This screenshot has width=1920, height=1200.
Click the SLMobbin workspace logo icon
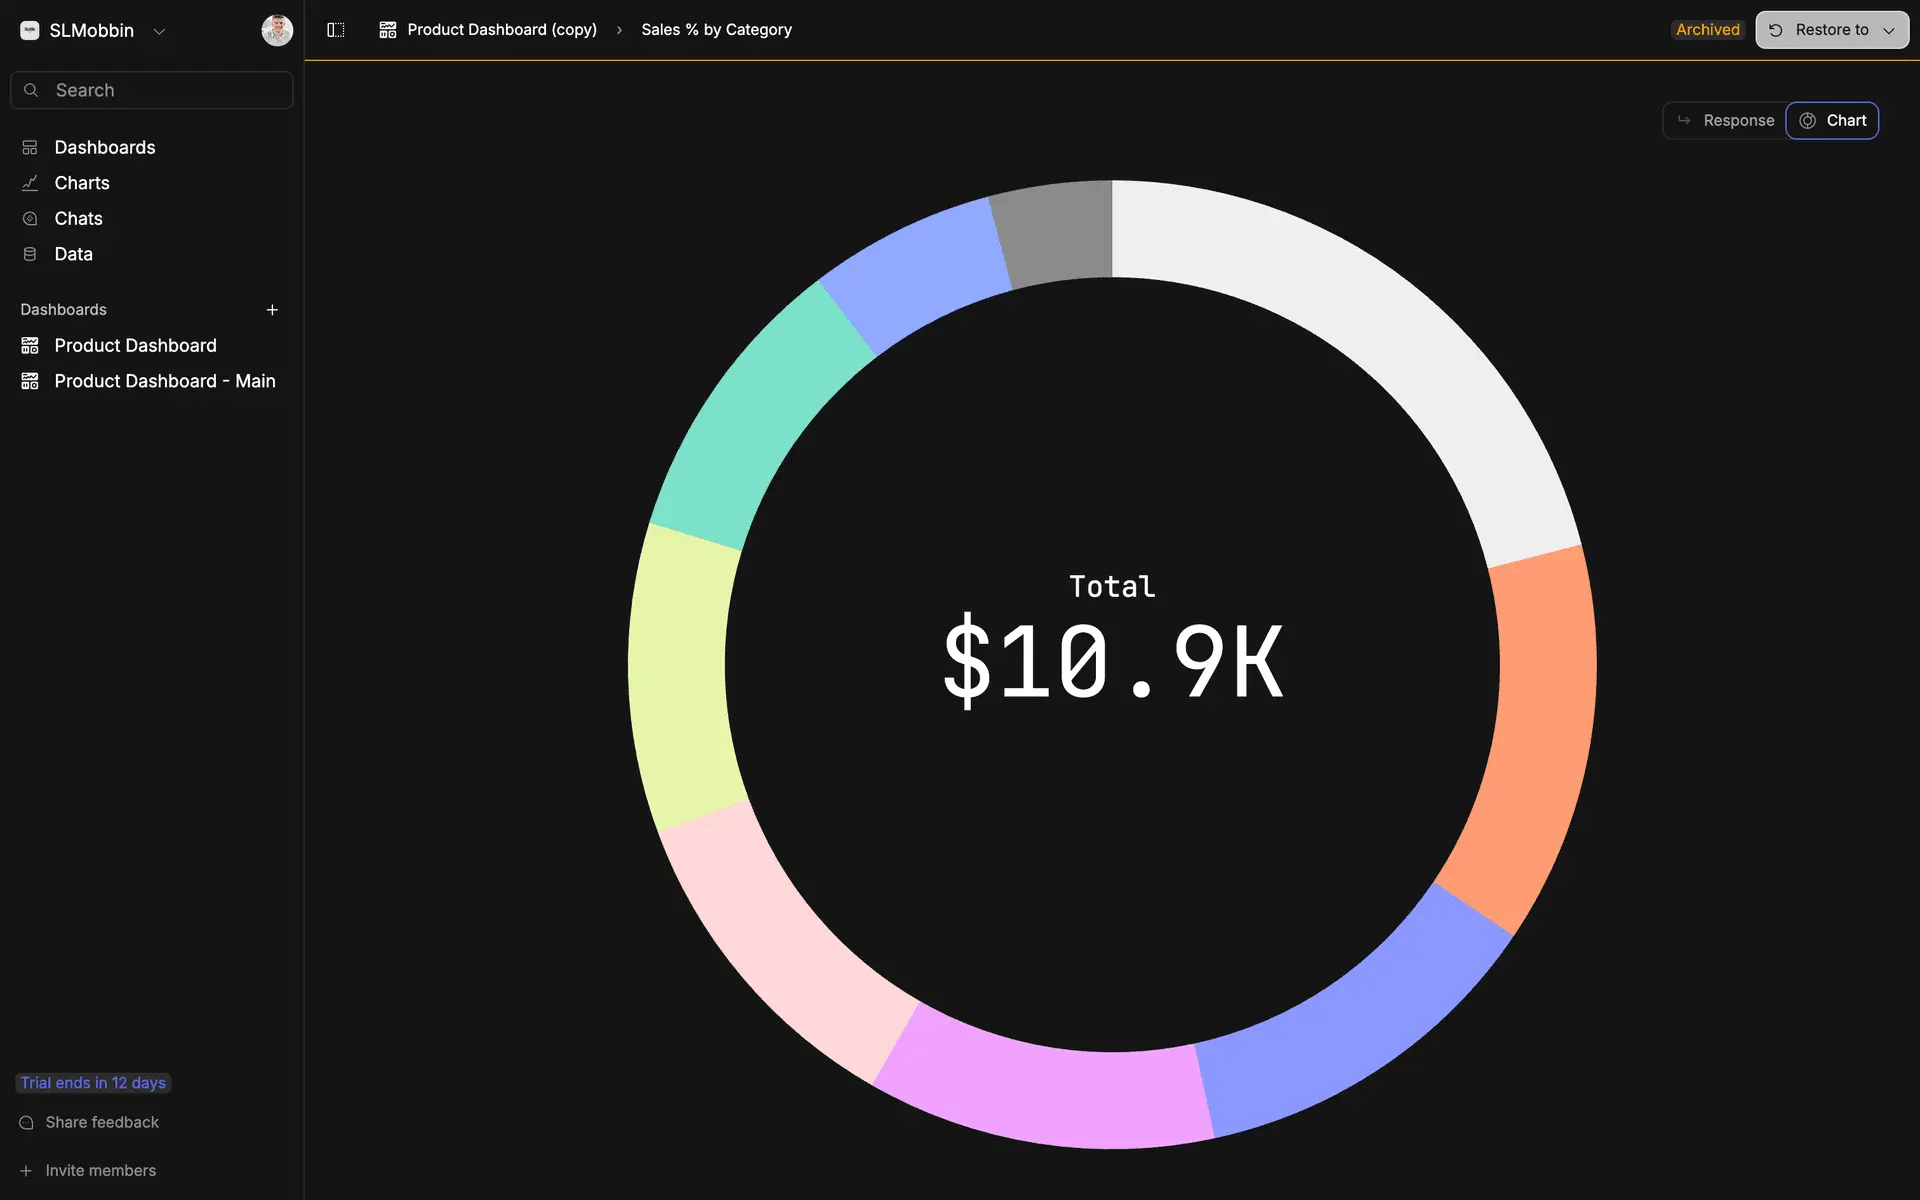pyautogui.click(x=30, y=30)
